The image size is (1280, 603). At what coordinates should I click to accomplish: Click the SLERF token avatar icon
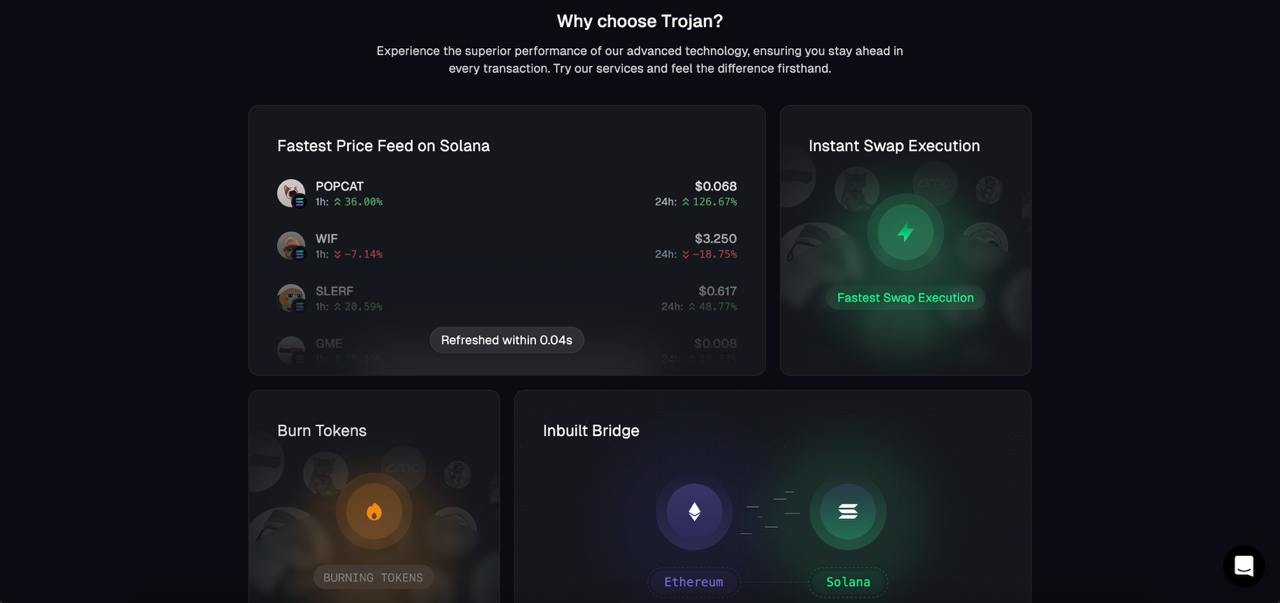click(291, 298)
